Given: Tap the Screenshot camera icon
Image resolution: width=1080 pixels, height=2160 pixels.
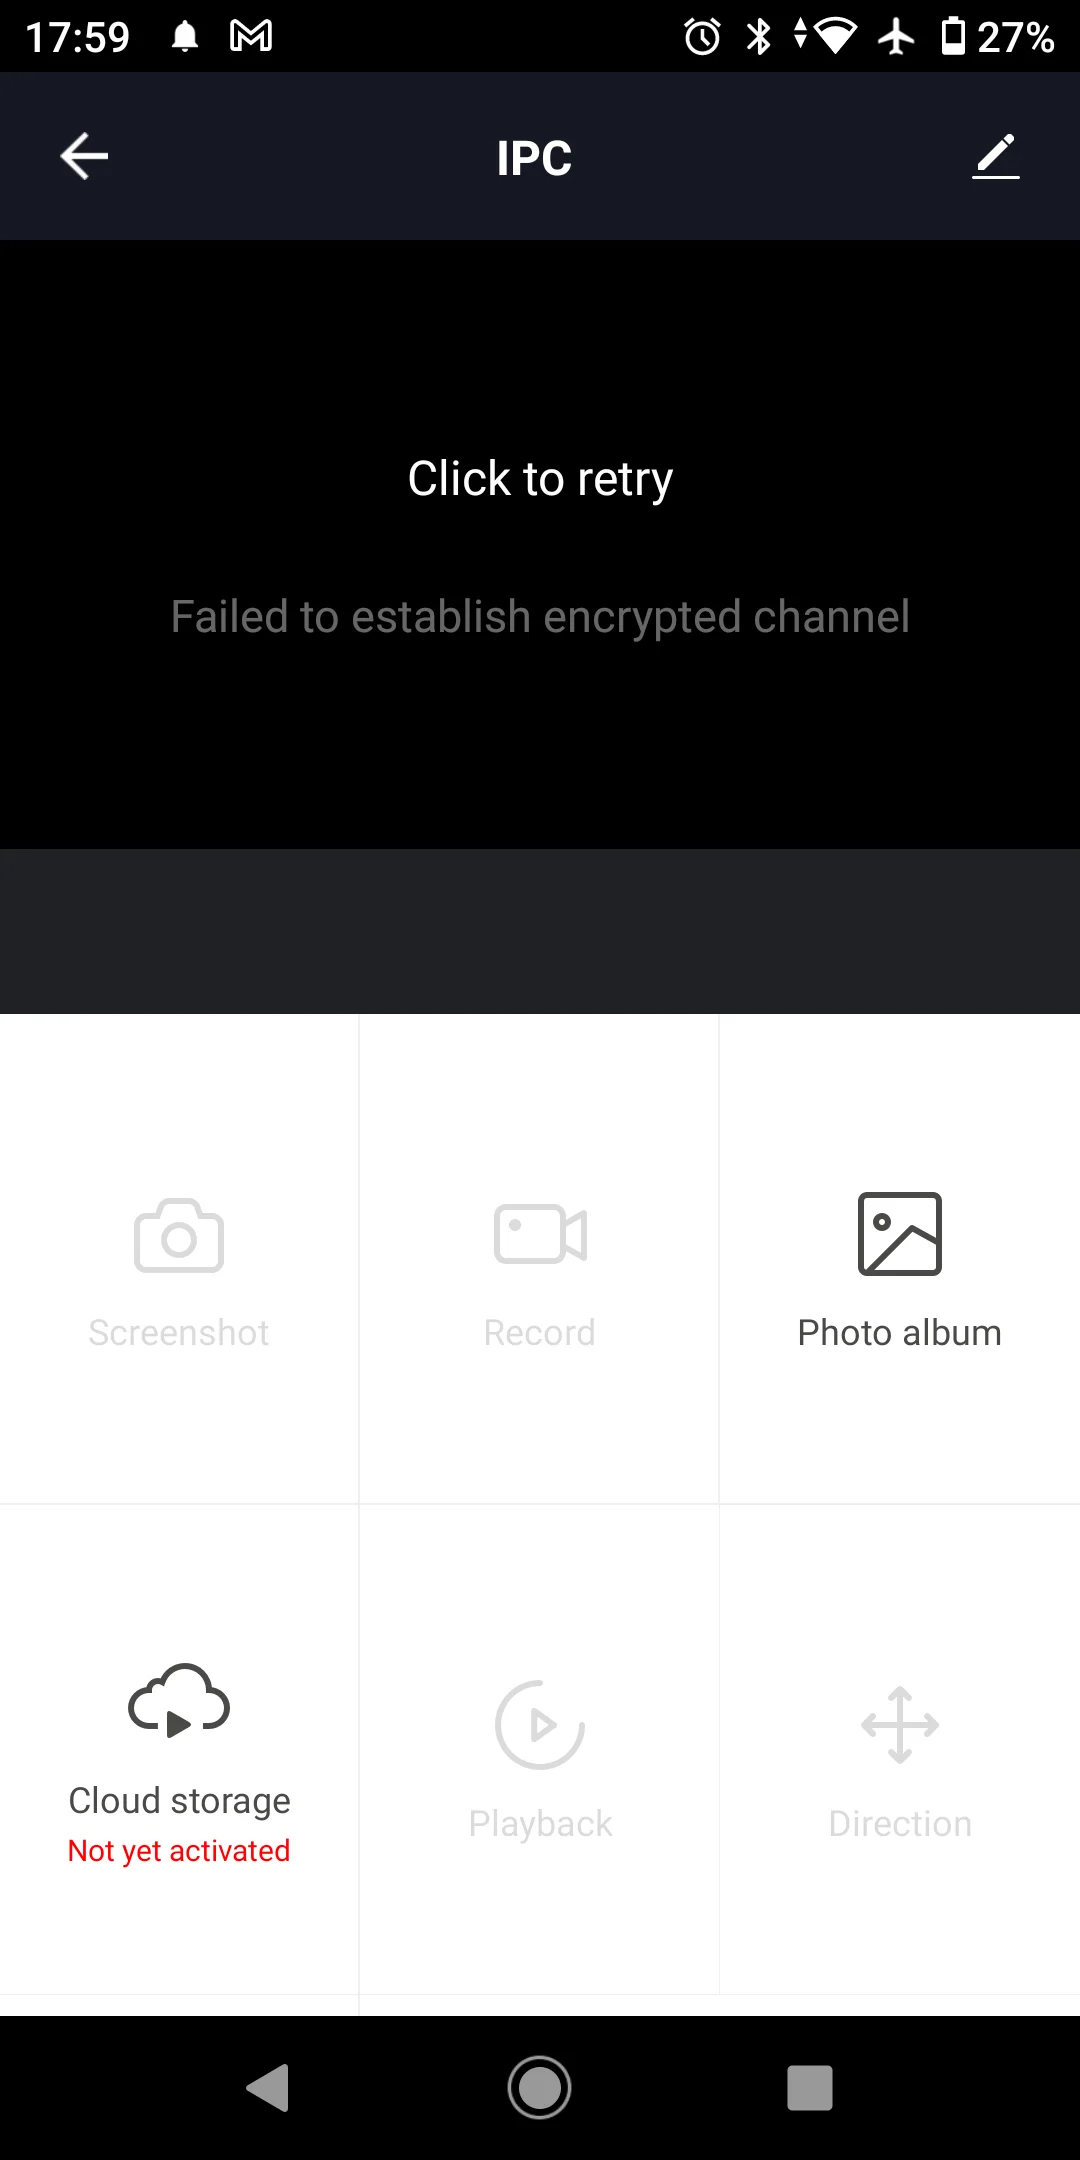Looking at the screenshot, I should 179,1235.
